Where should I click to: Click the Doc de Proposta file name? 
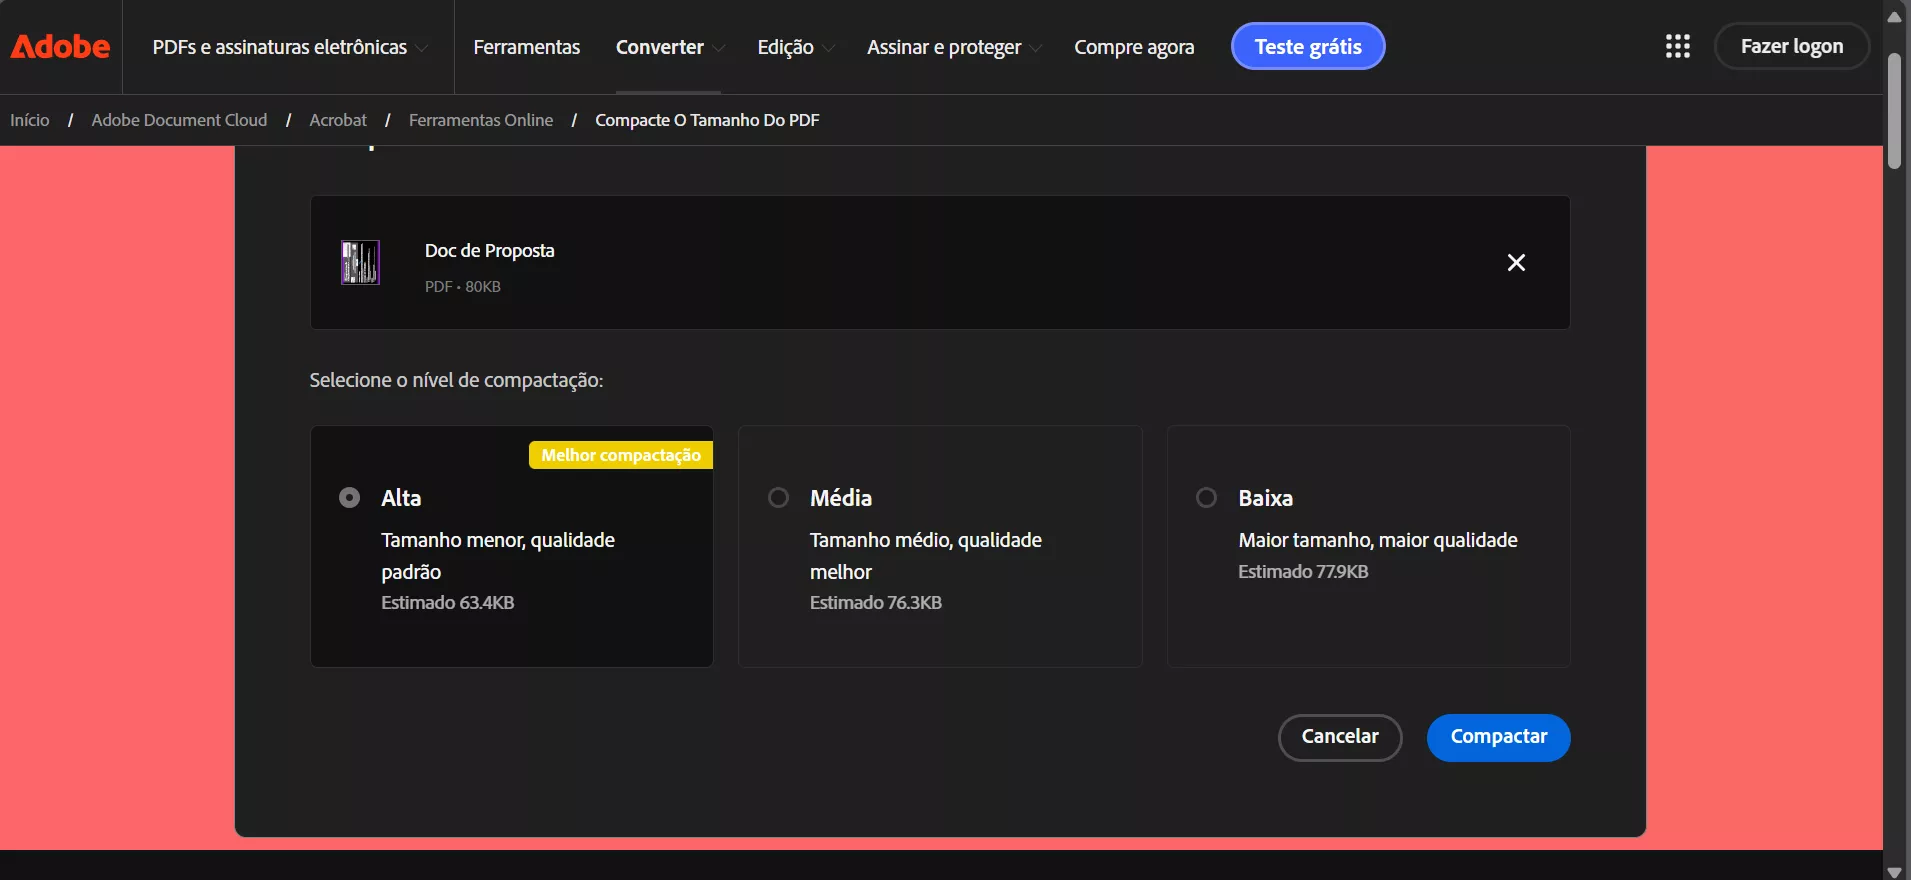pyautogui.click(x=489, y=250)
